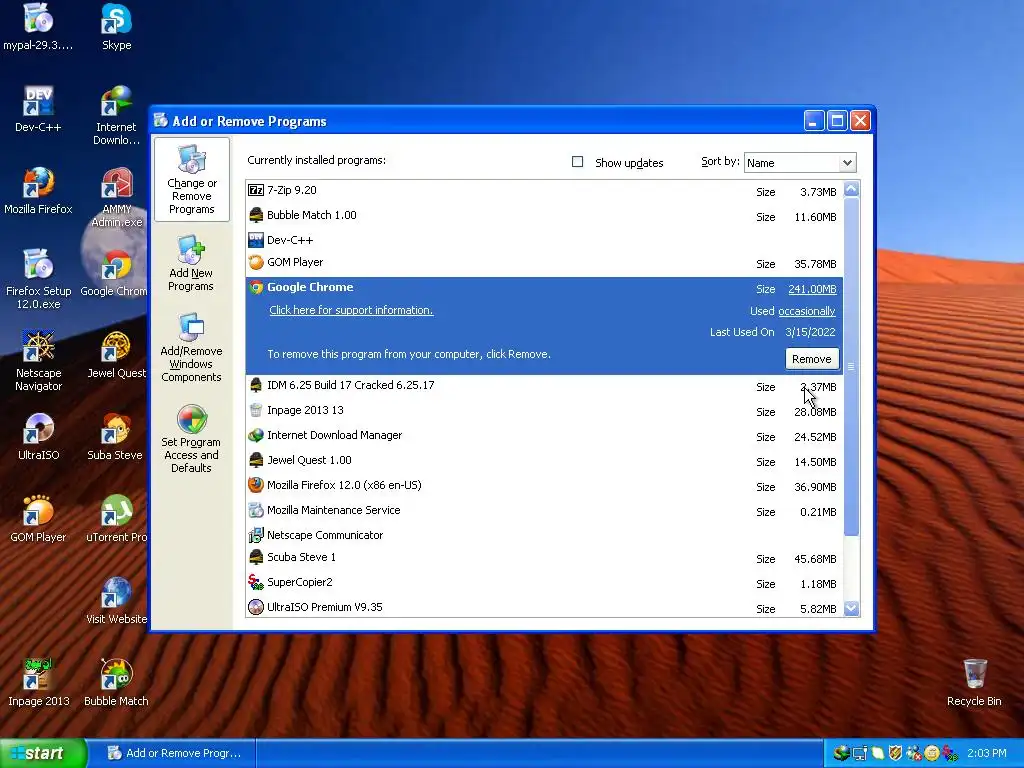The height and width of the screenshot is (768, 1024).
Task: Select IDM 6.25 Build 17 Cracked icon
Action: coord(256,385)
